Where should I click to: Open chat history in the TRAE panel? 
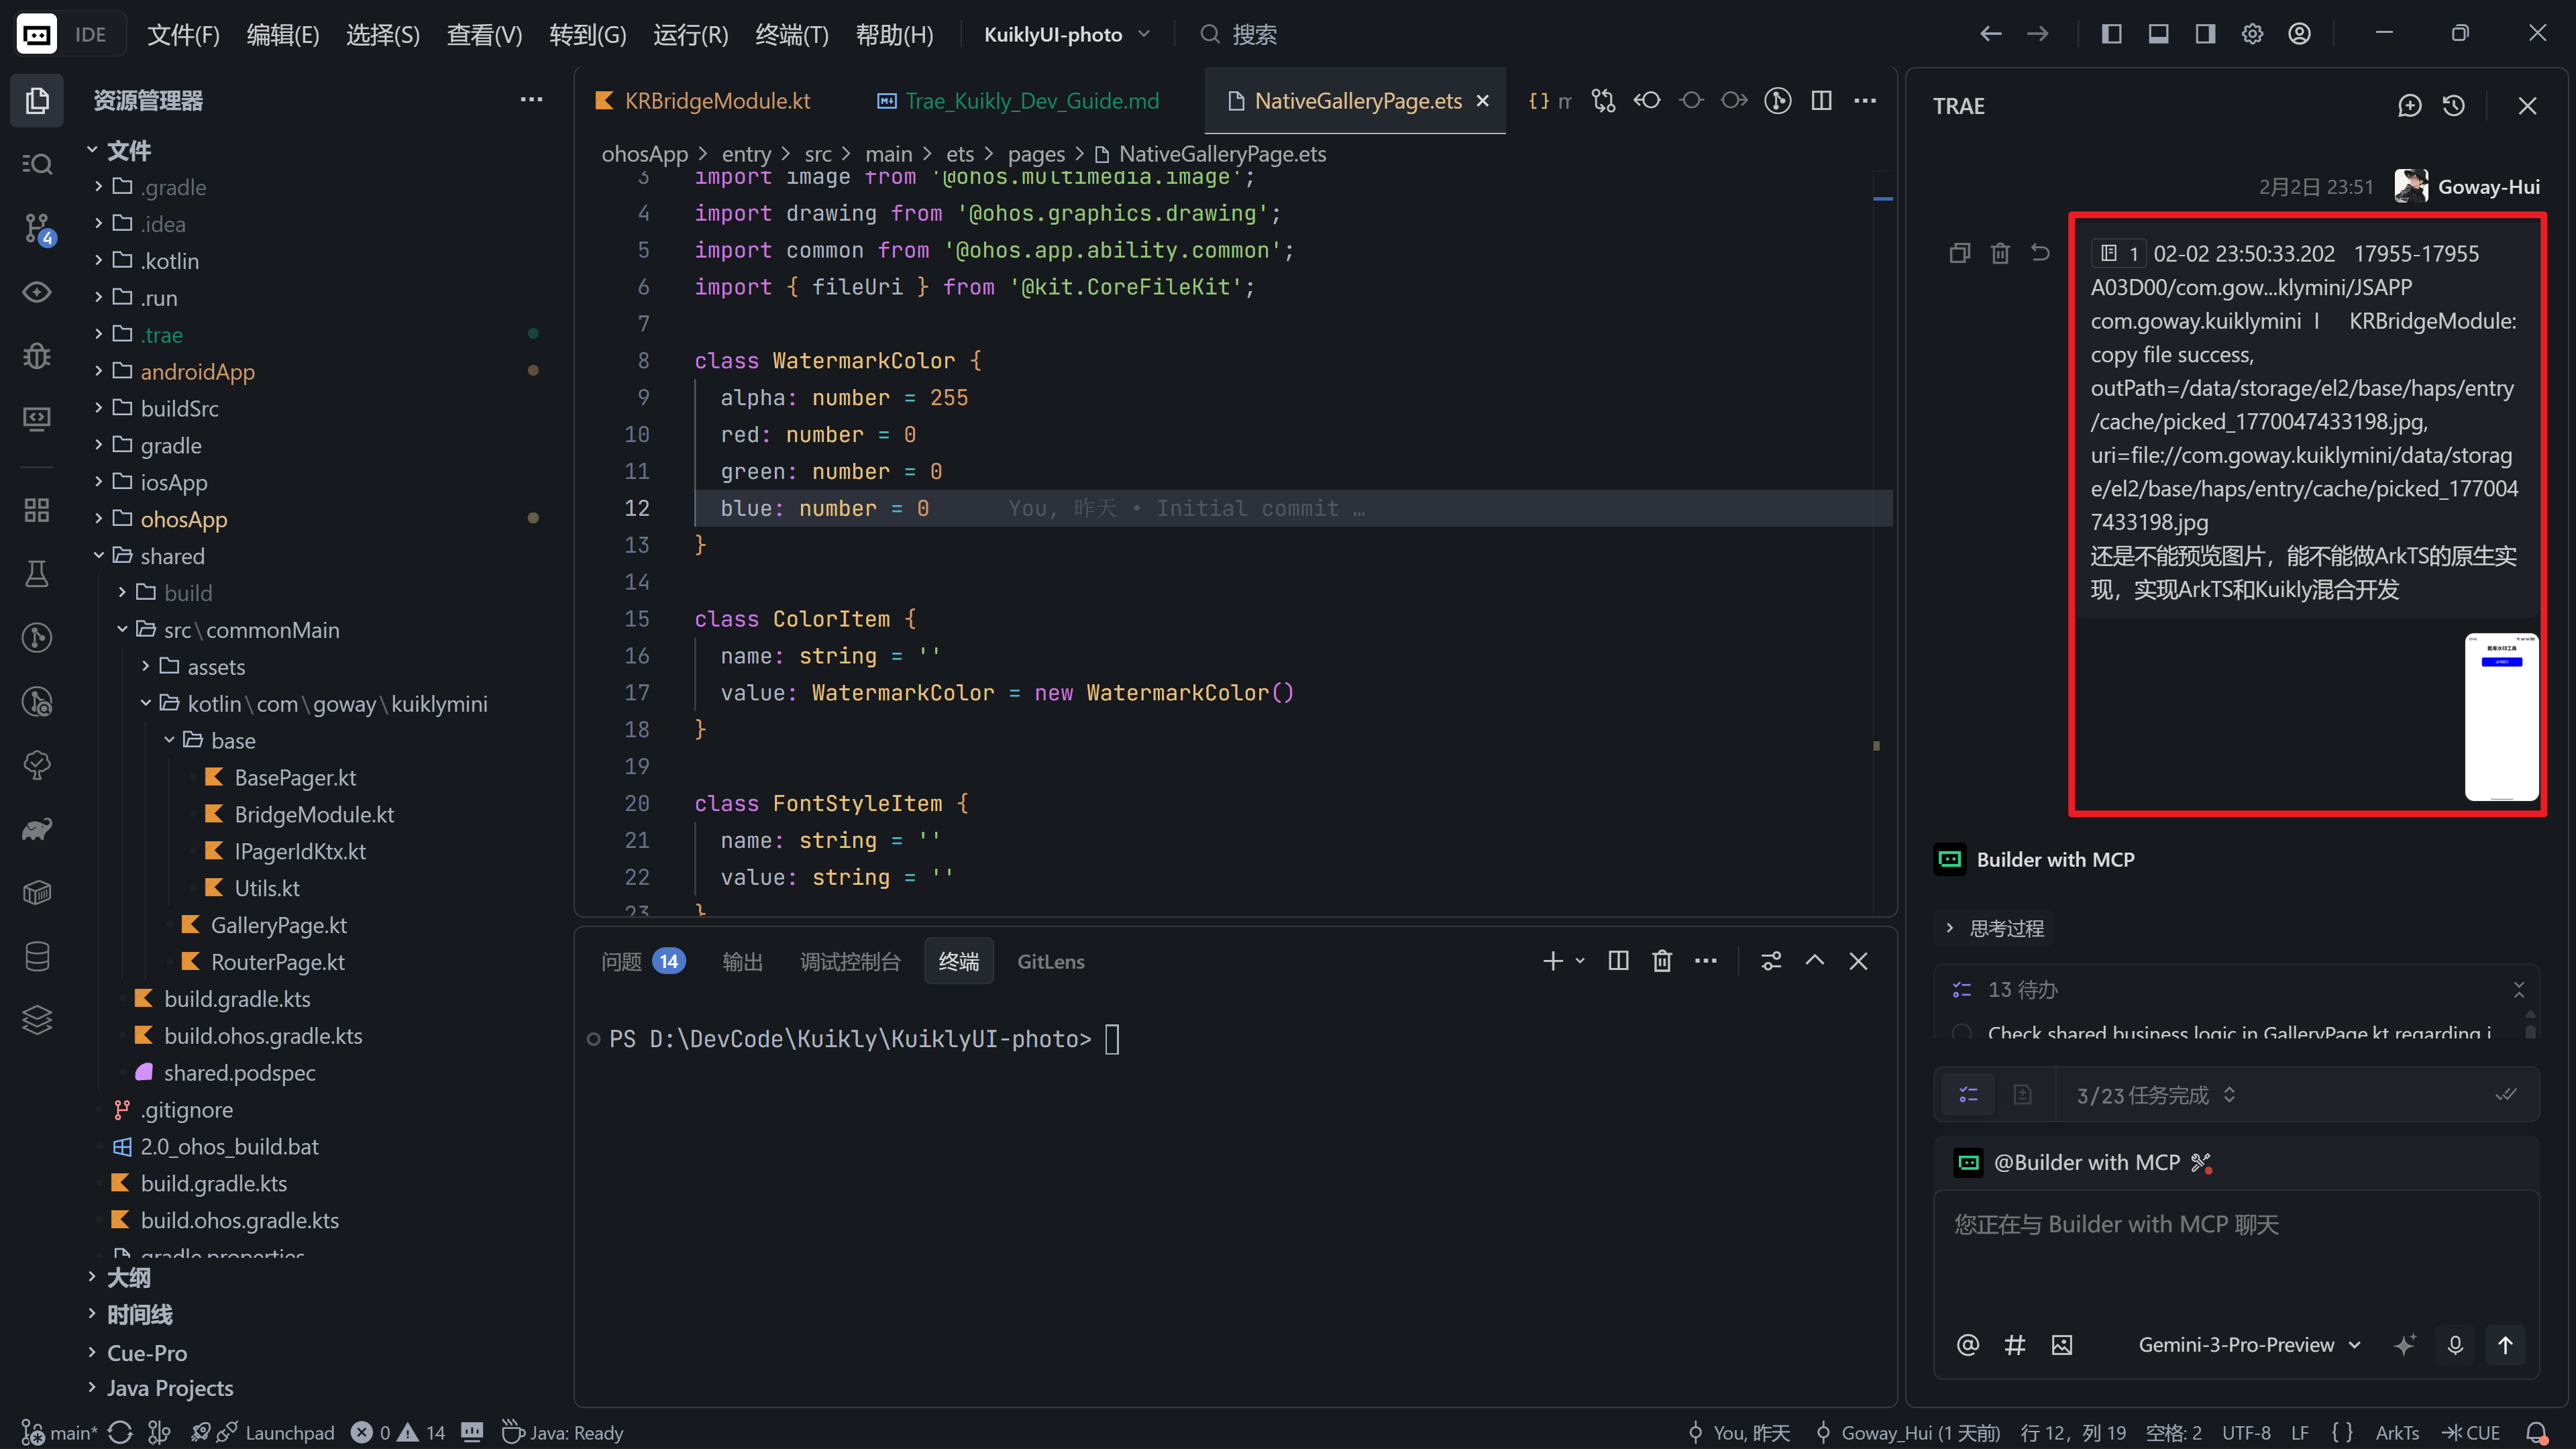[x=2453, y=106]
